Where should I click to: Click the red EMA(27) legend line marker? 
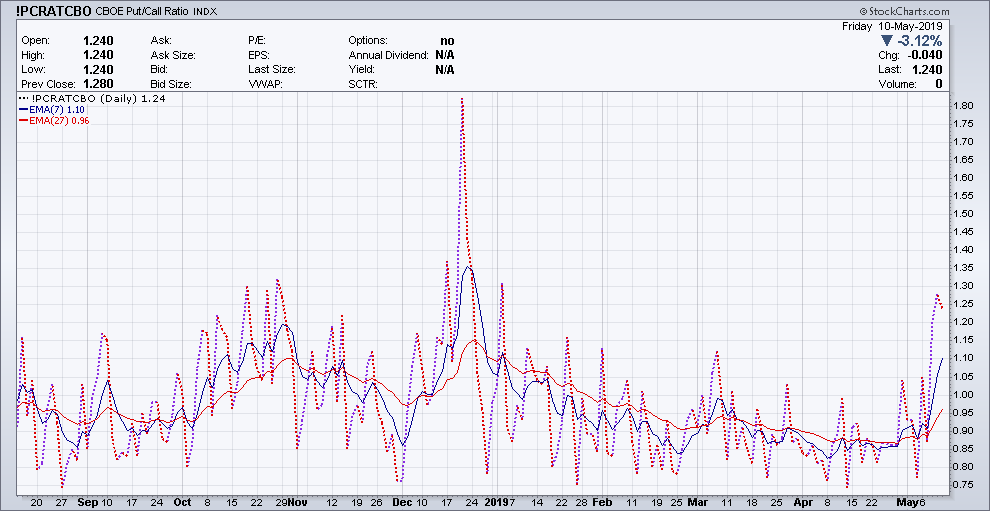[x=23, y=121]
